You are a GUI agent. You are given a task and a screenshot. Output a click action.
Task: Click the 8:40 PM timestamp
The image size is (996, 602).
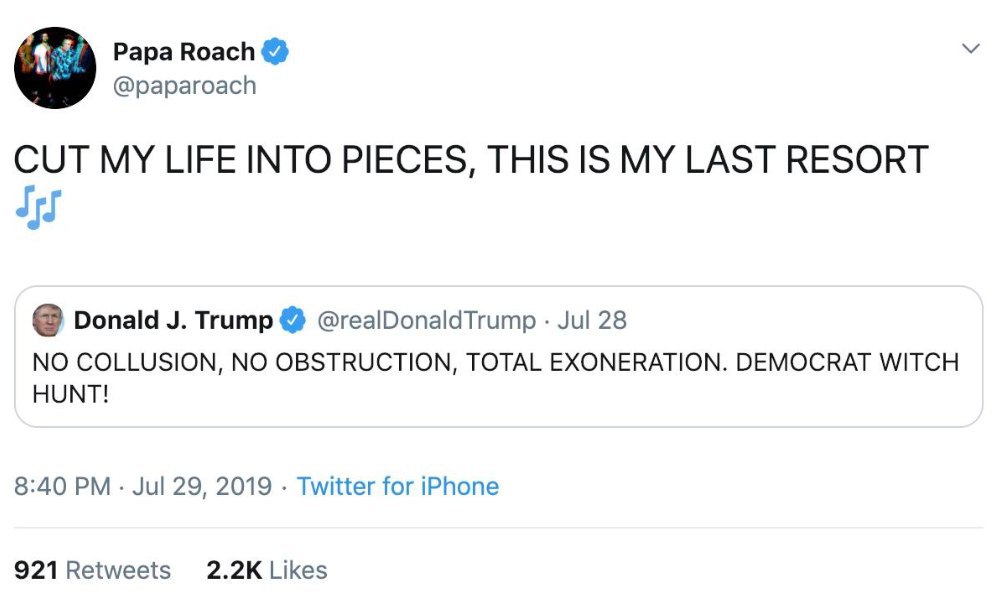click(62, 486)
